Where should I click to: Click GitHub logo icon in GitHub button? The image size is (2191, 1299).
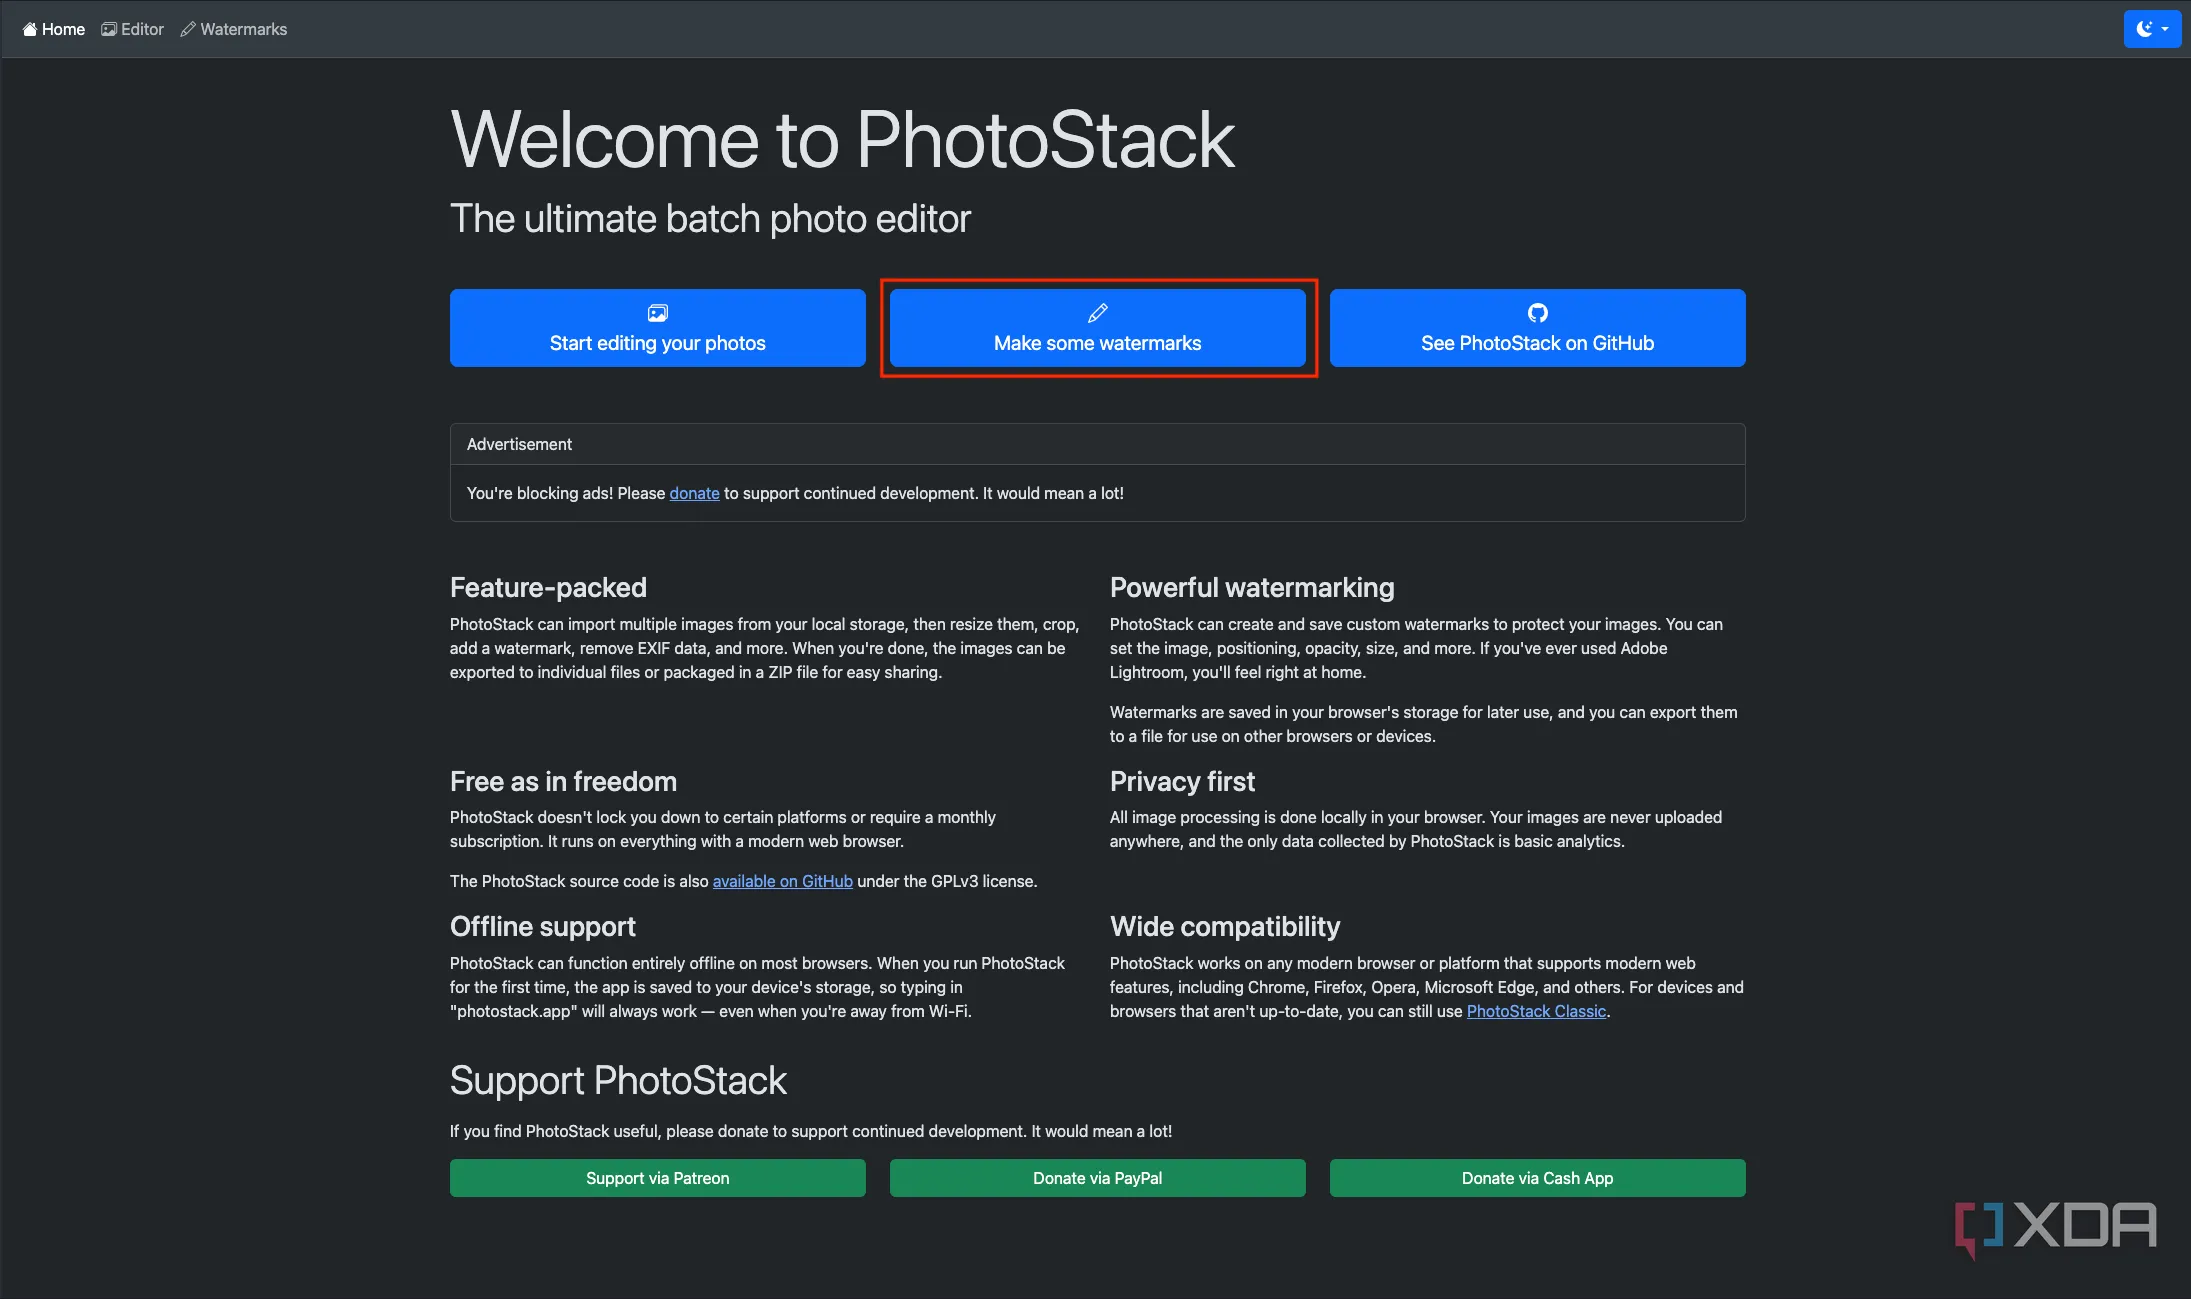[1538, 313]
